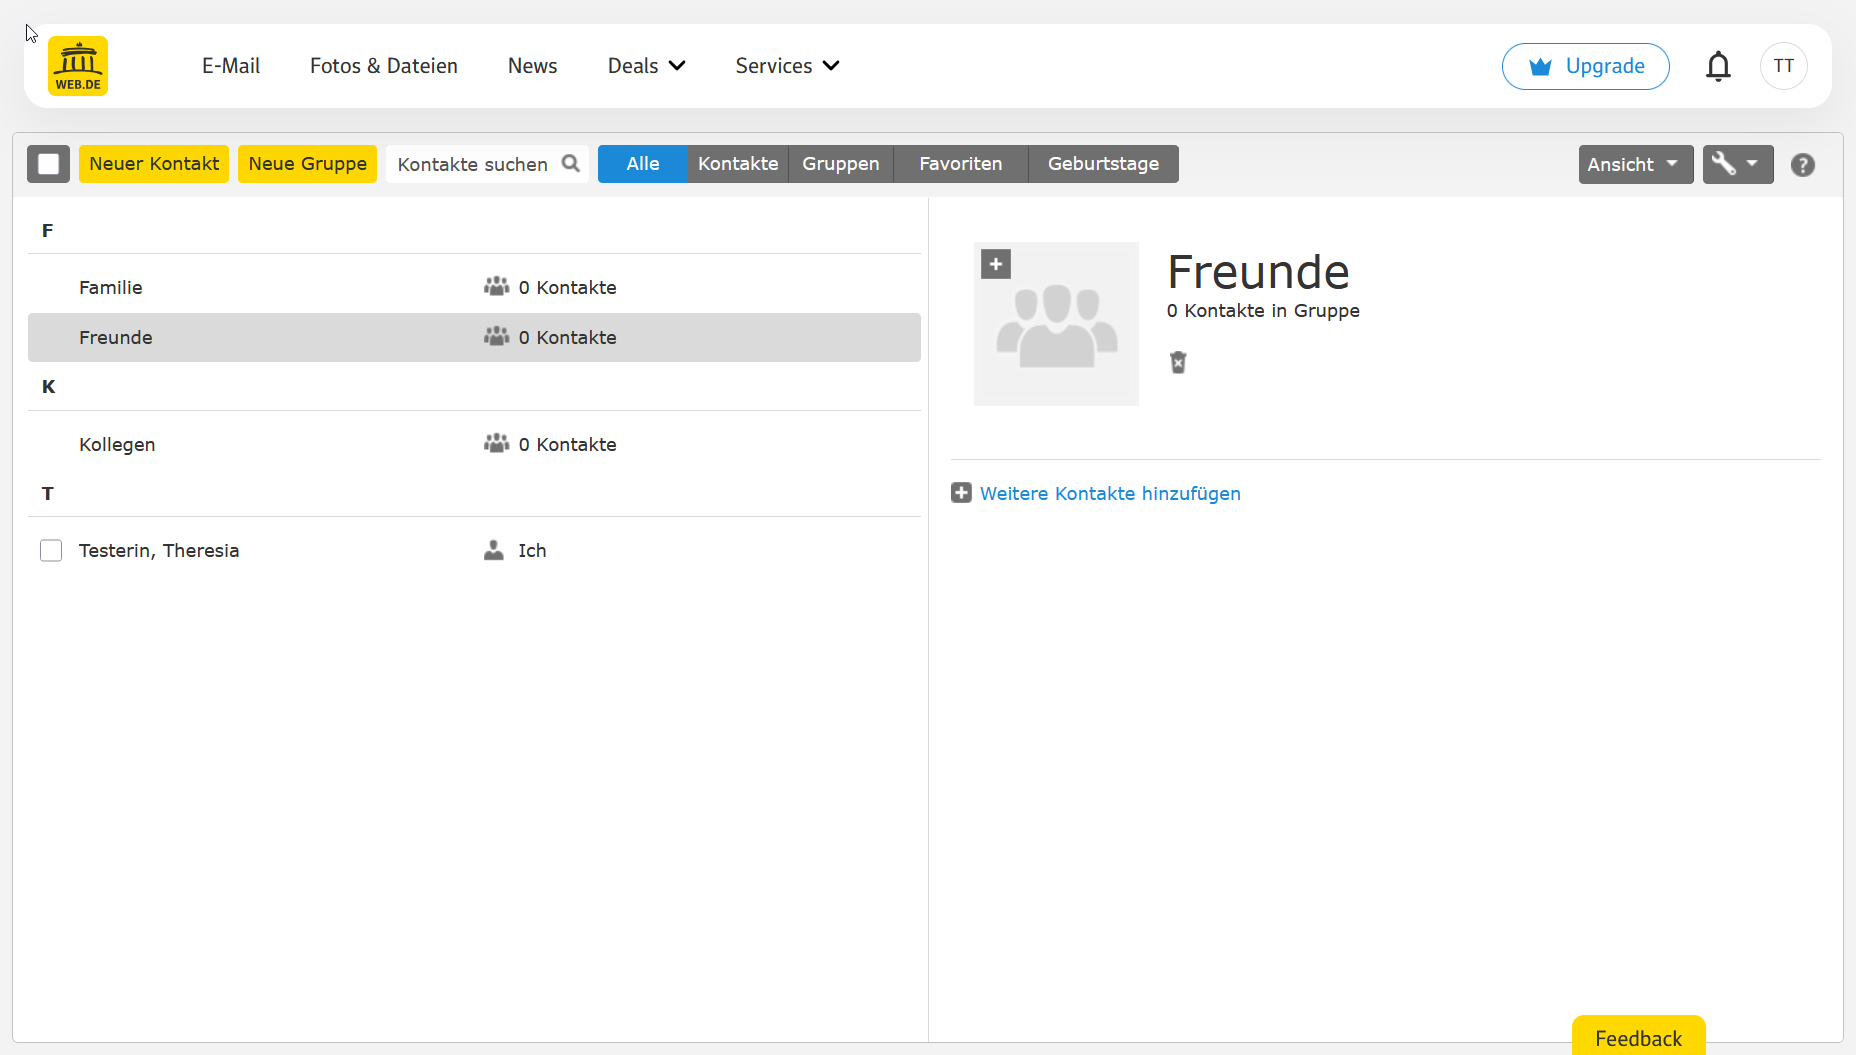This screenshot has width=1856, height=1055.
Task: Open help via the question mark icon
Action: [x=1803, y=164]
